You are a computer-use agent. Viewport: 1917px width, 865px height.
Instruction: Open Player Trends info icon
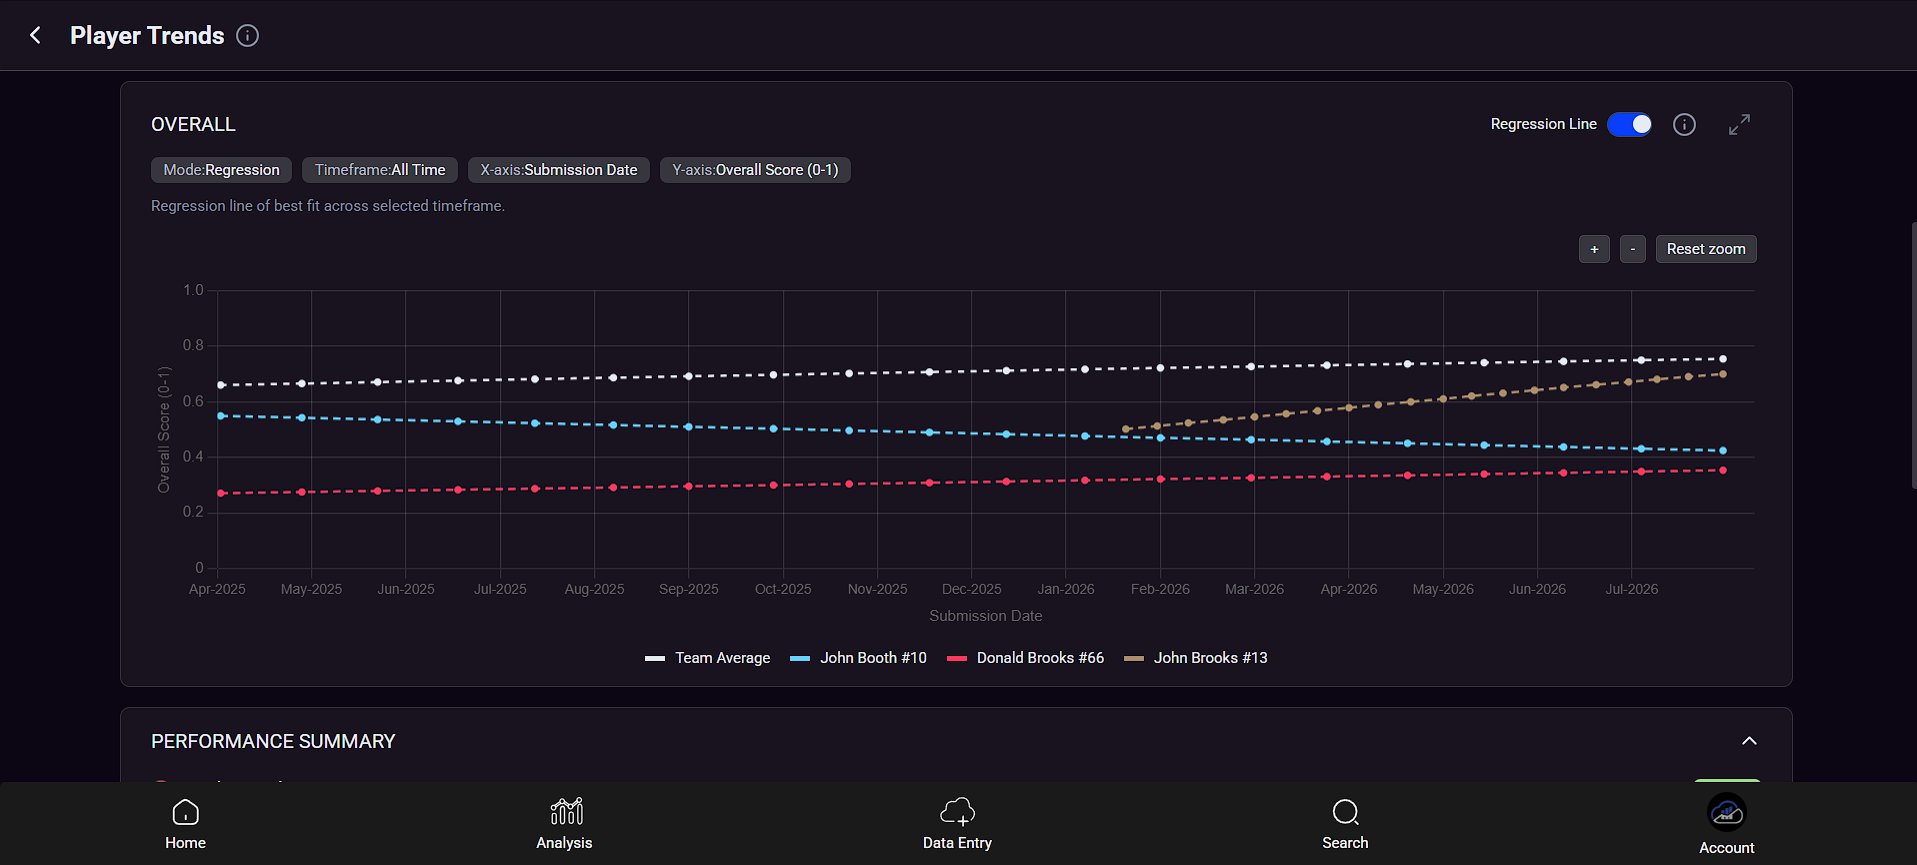(247, 35)
